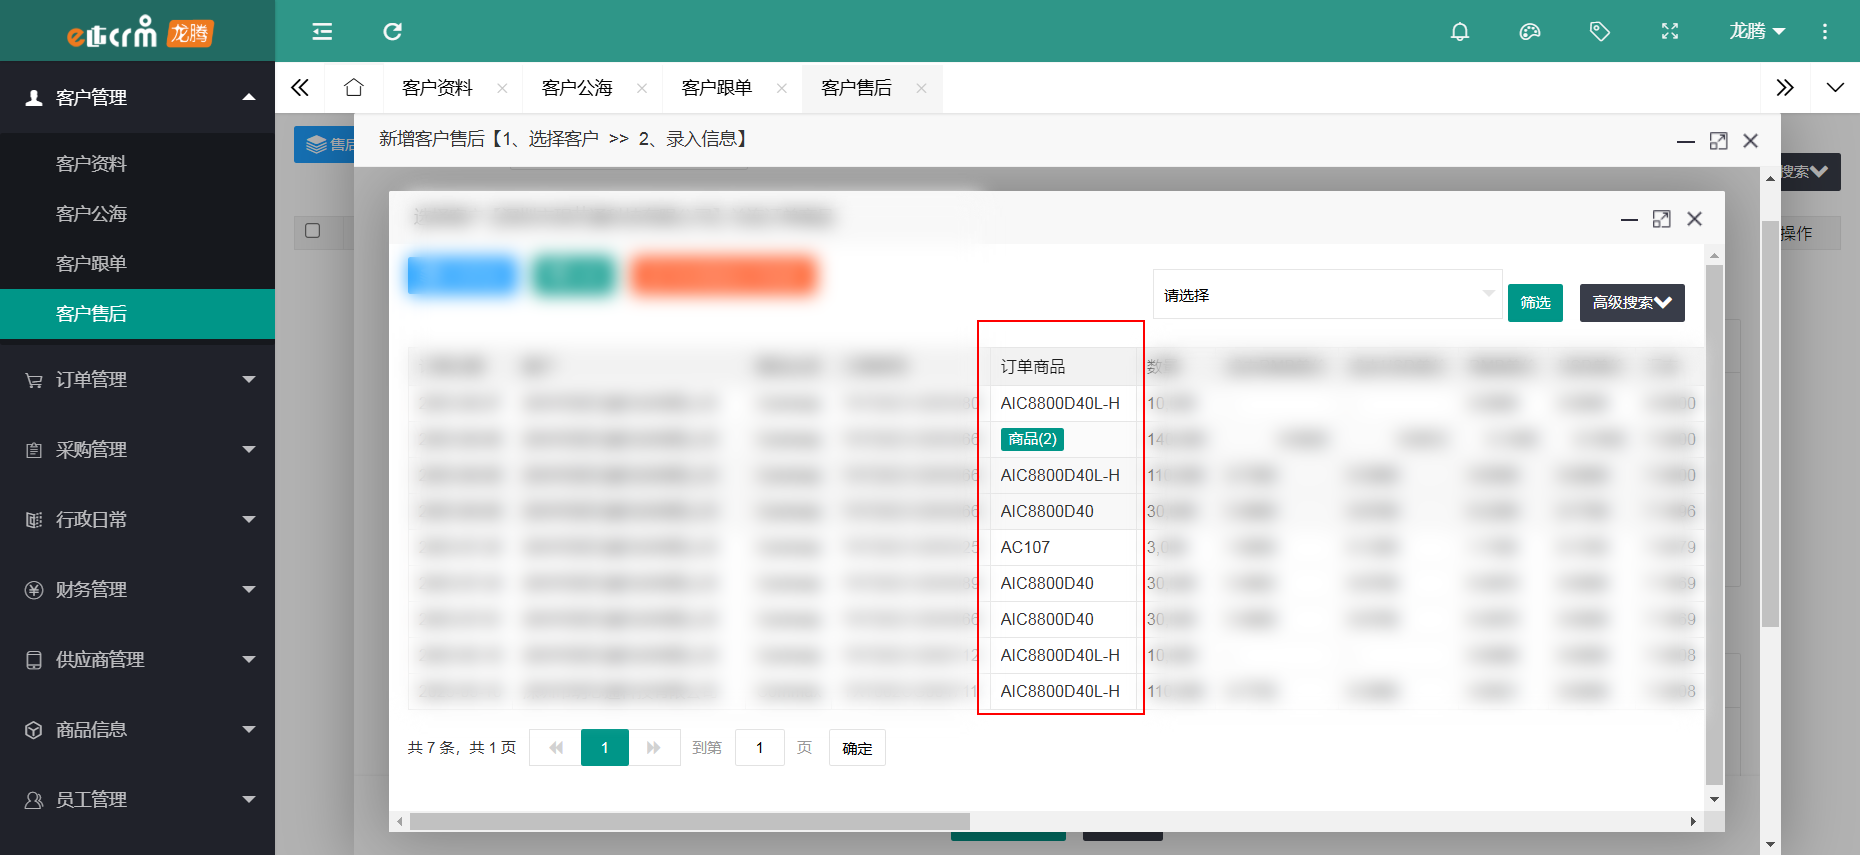Click the horizontal scrollbar of the dialog

point(689,821)
